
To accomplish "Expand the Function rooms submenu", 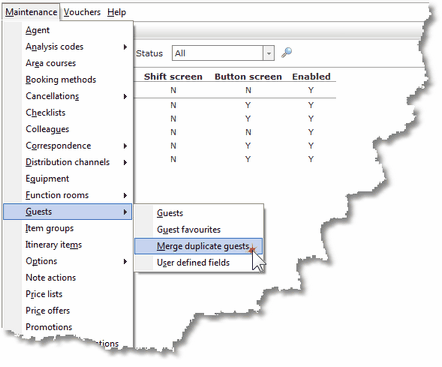I will 68,195.
